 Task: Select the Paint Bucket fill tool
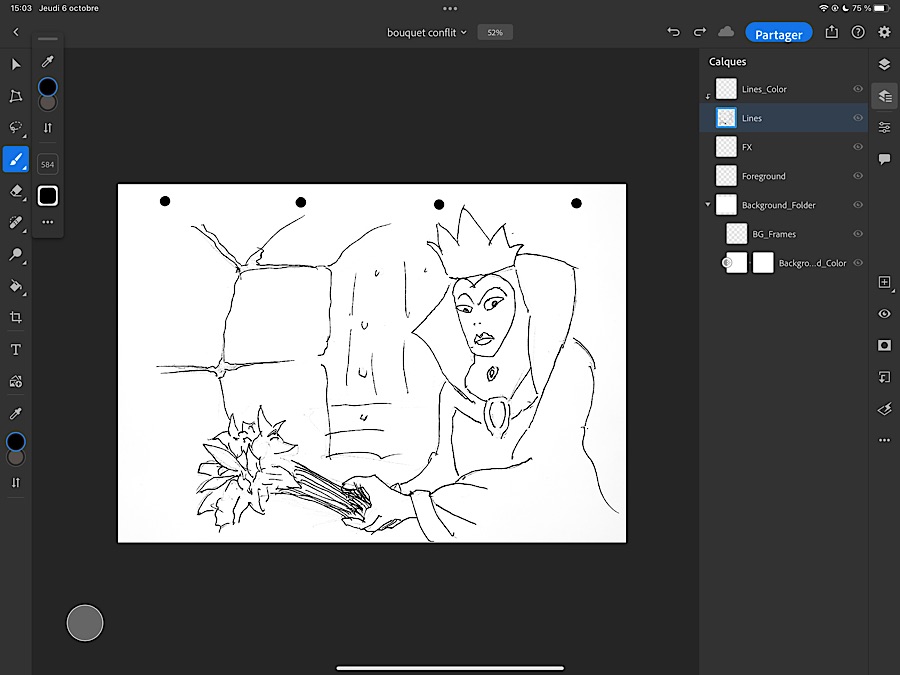coord(16,286)
